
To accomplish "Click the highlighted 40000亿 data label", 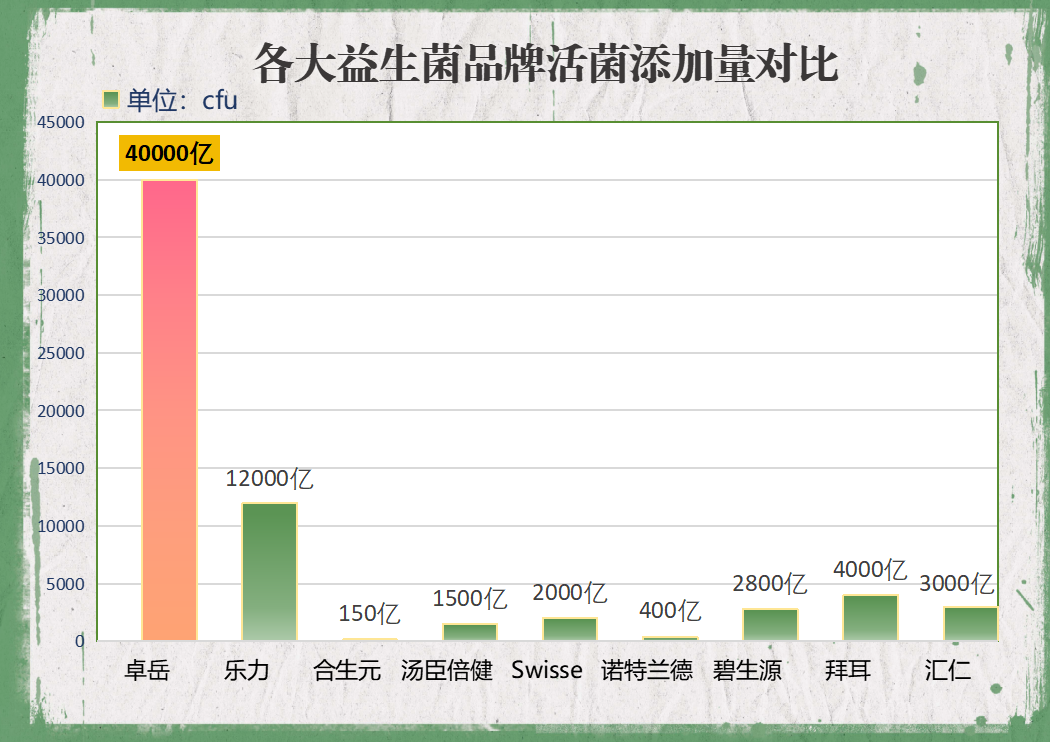I will tap(169, 153).
